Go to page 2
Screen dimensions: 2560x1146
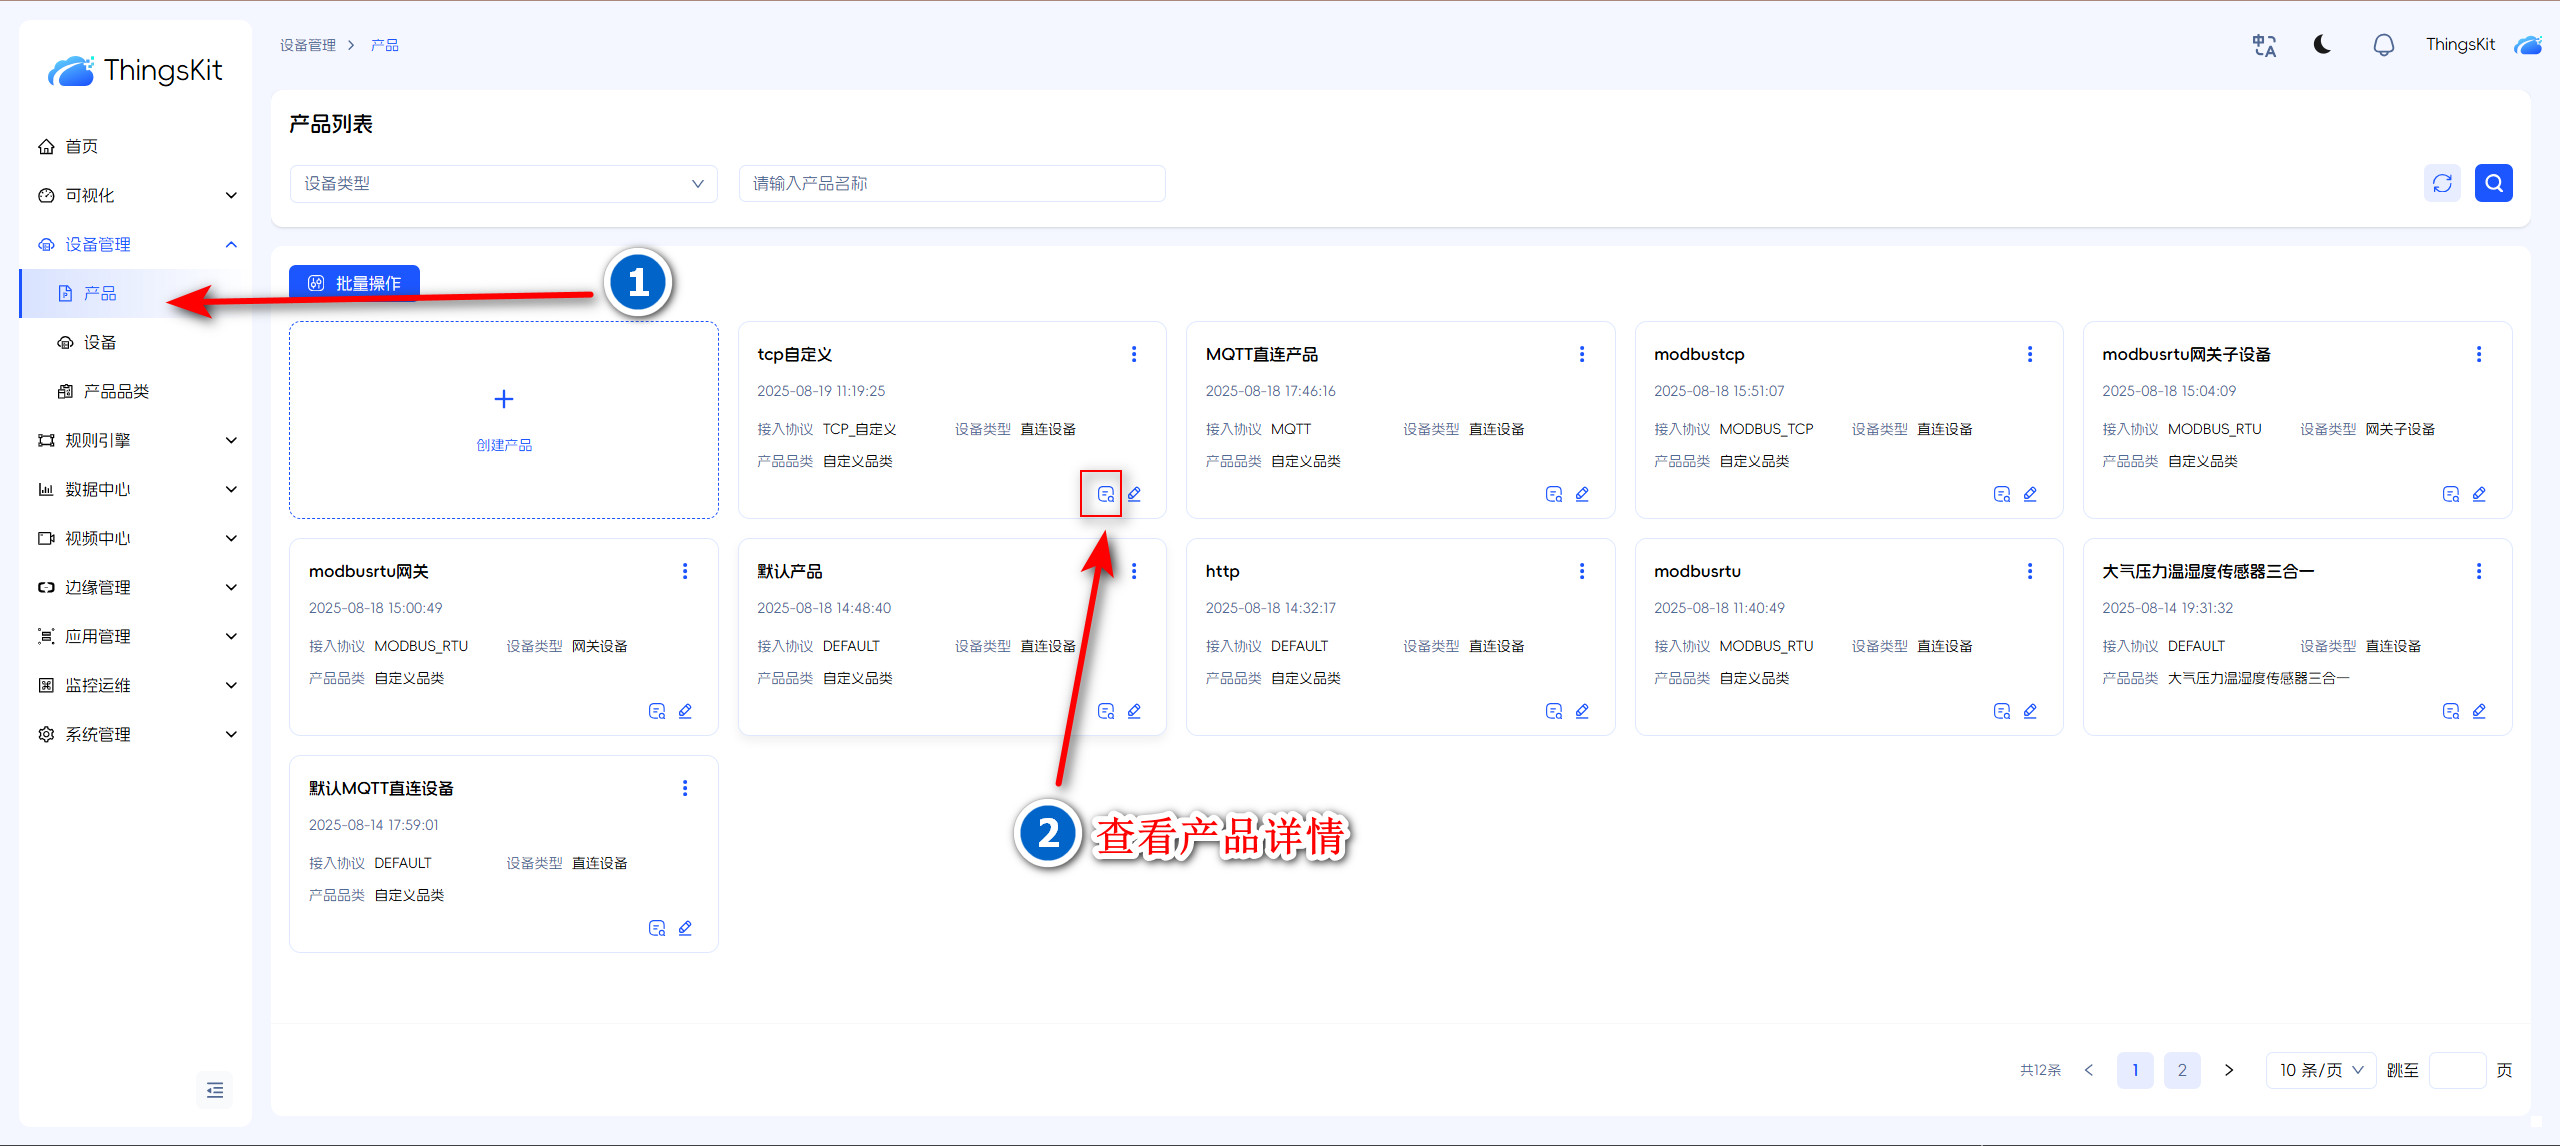(2181, 1070)
